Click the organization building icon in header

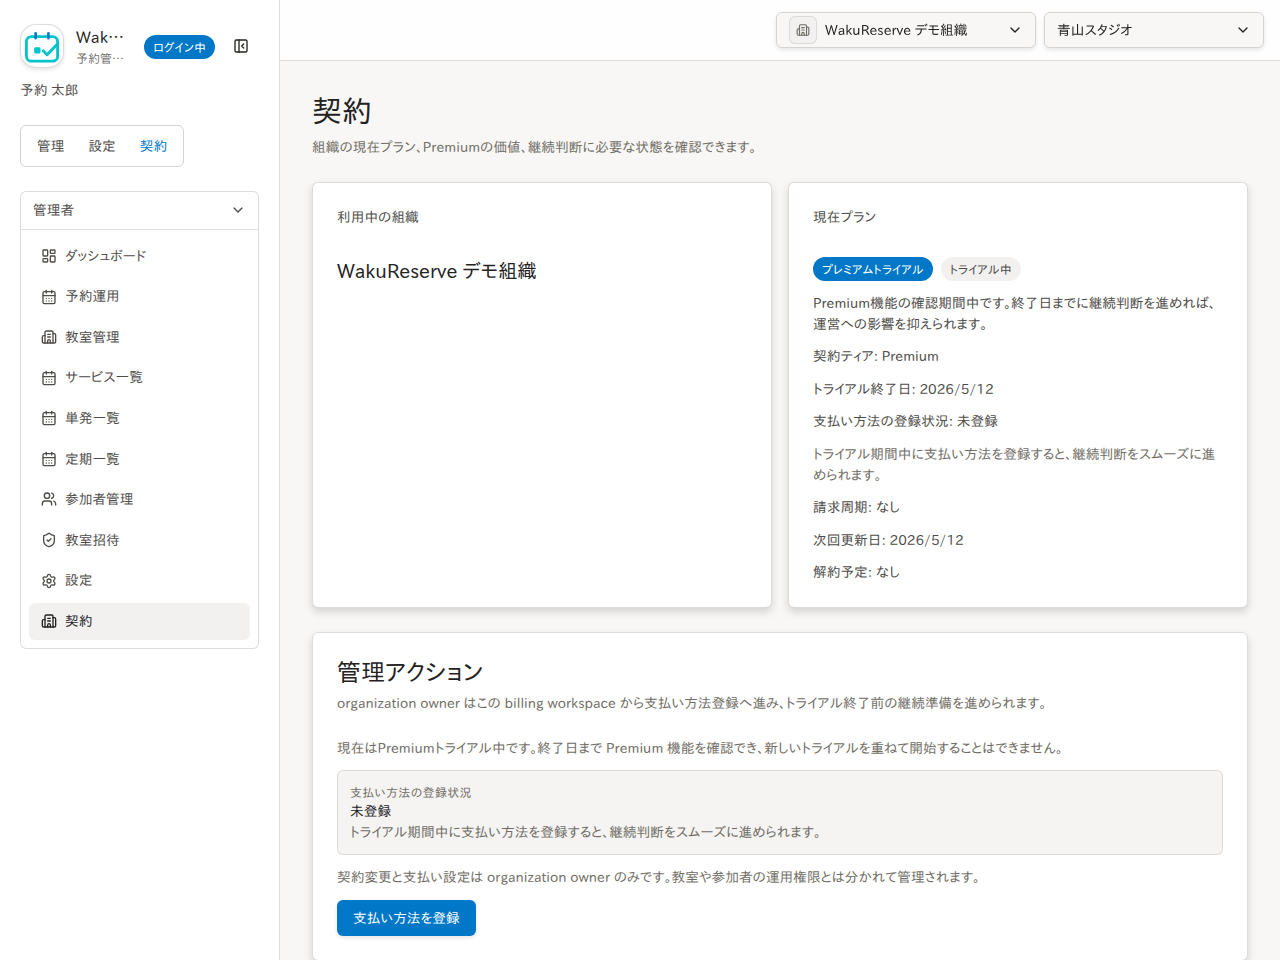(x=803, y=30)
